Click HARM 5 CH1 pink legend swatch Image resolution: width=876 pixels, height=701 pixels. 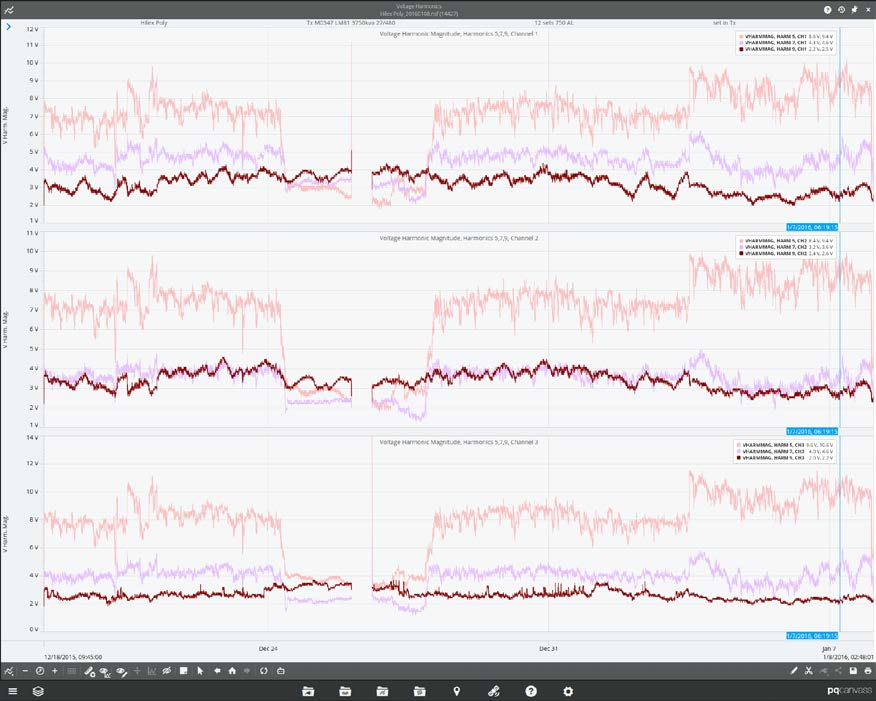point(741,36)
